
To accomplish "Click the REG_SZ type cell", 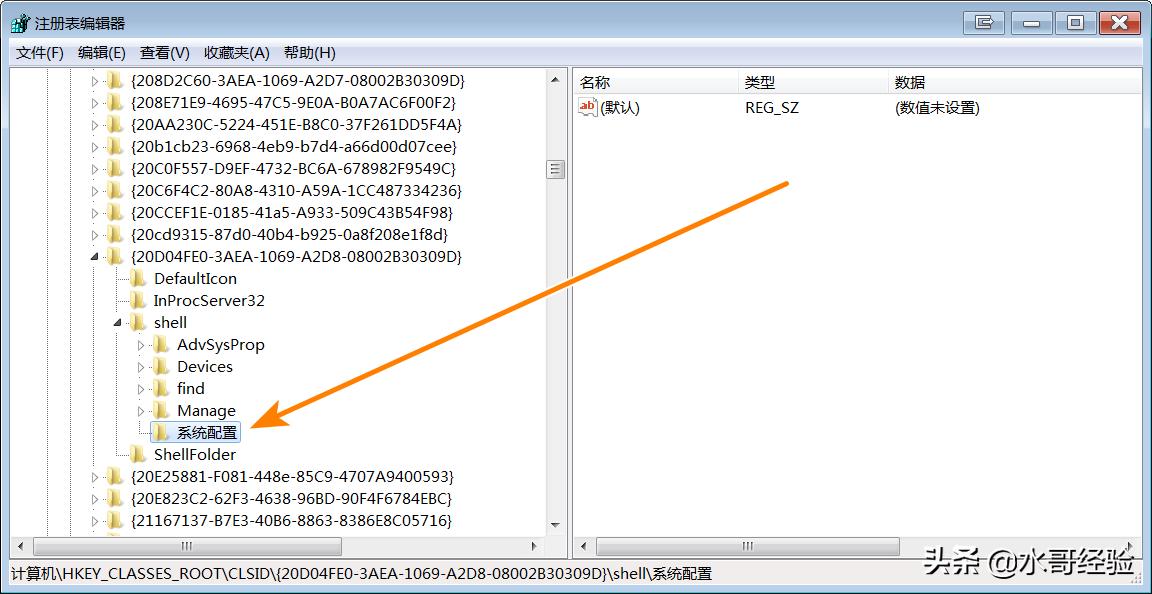I will click(771, 108).
